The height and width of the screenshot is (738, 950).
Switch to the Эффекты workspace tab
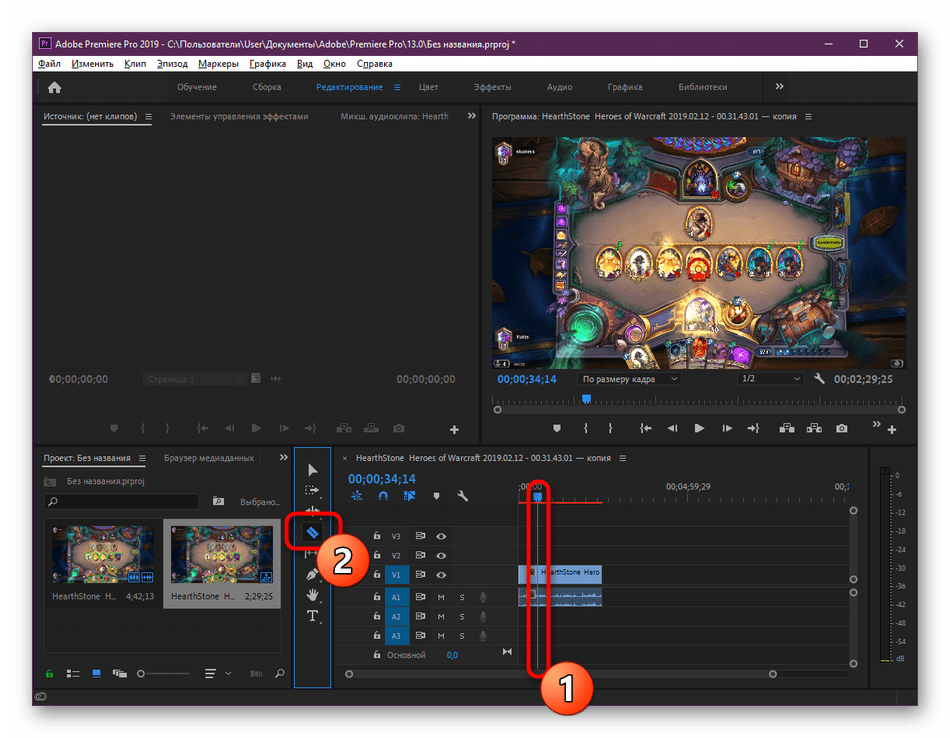[492, 87]
